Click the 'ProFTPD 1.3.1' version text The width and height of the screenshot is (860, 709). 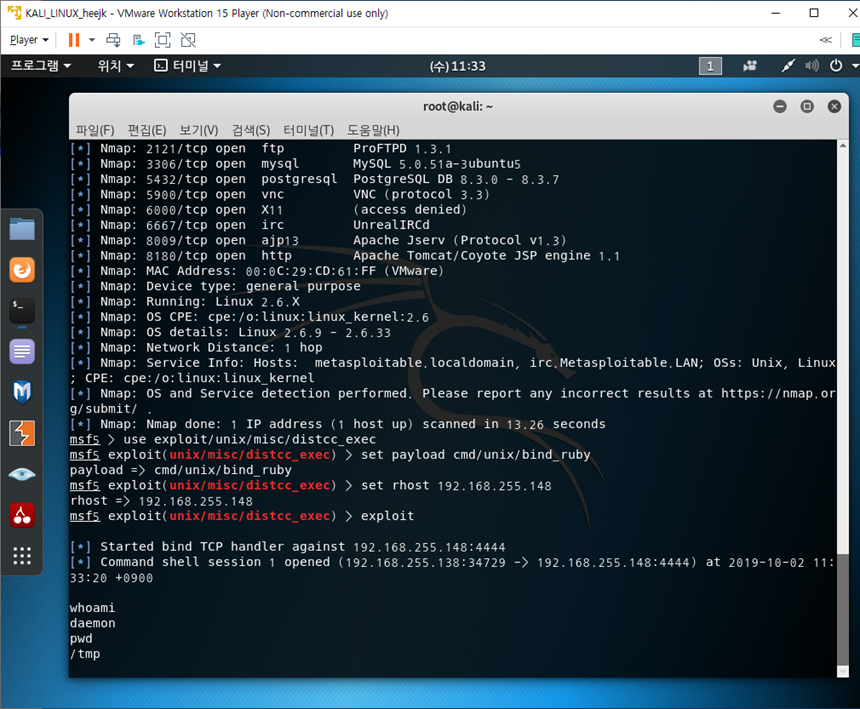pyautogui.click(x=402, y=149)
